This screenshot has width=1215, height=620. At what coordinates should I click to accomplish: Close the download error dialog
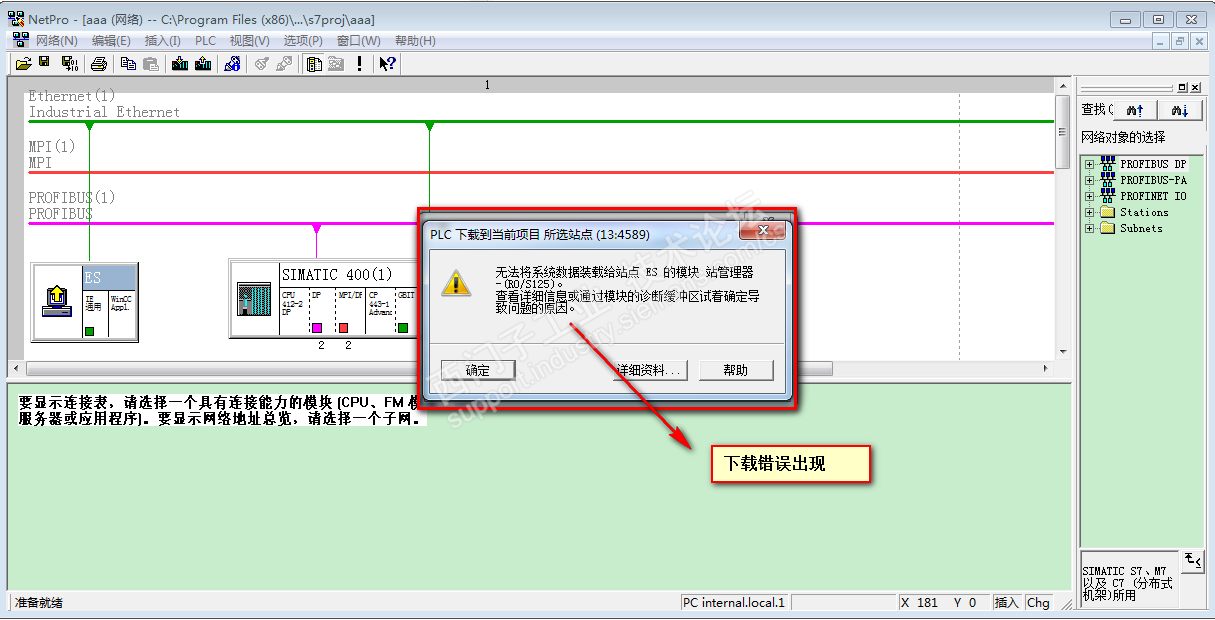coord(762,231)
